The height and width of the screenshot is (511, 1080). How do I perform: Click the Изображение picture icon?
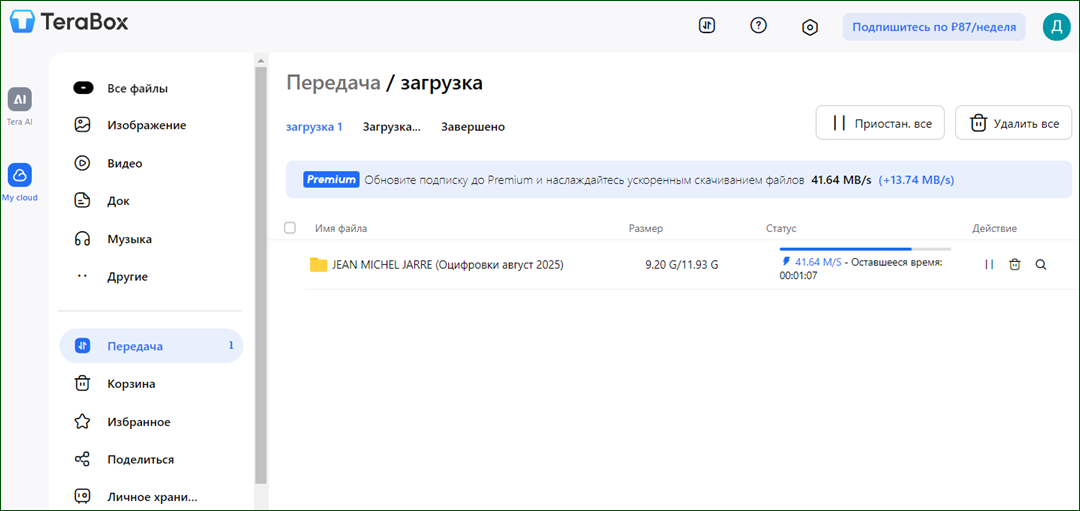83,125
